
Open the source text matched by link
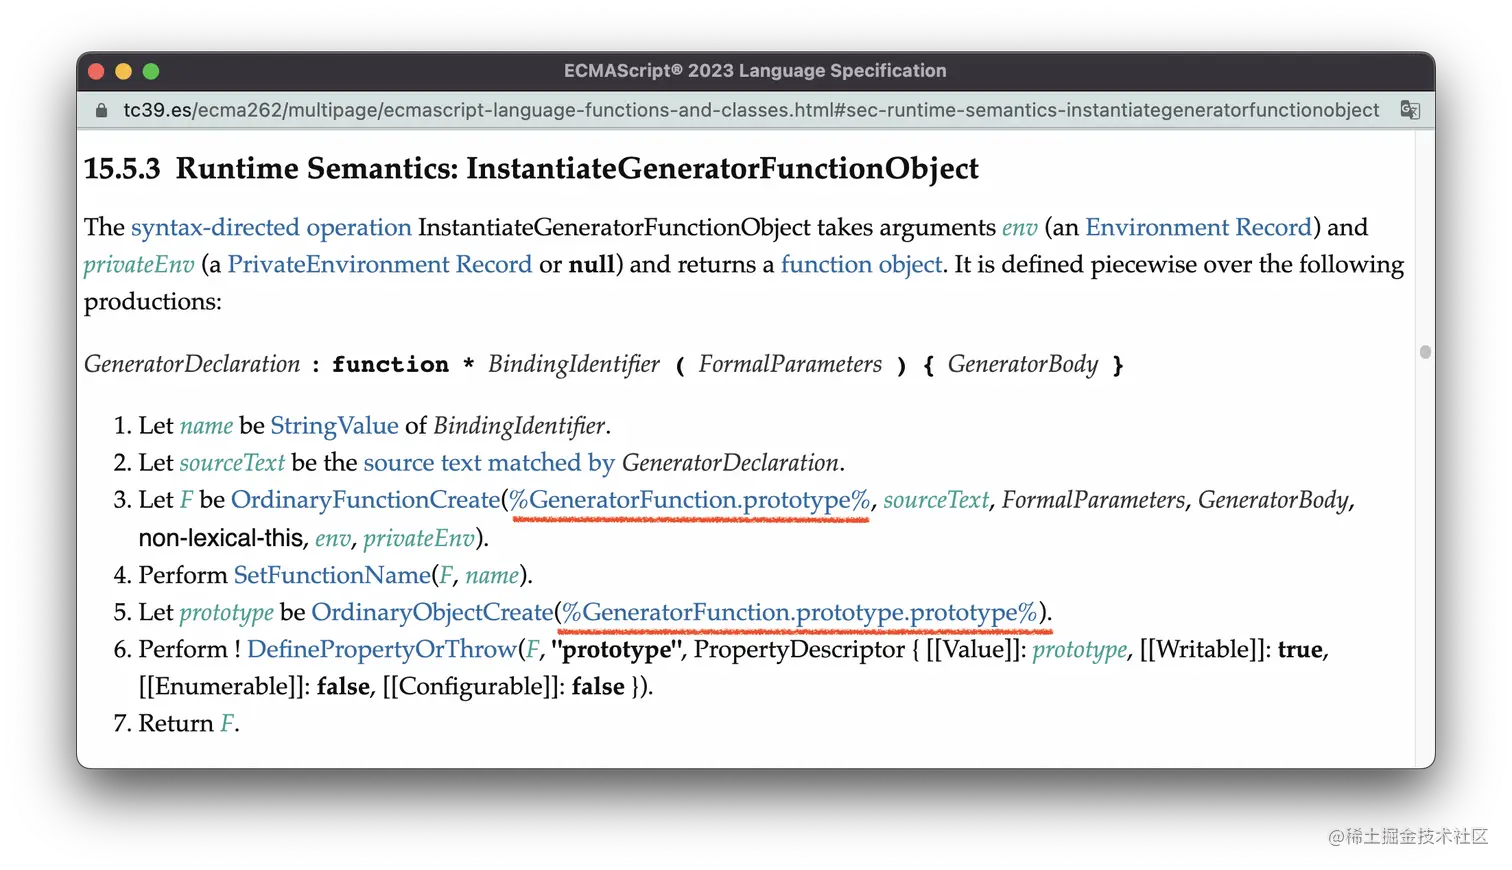tap(489, 463)
